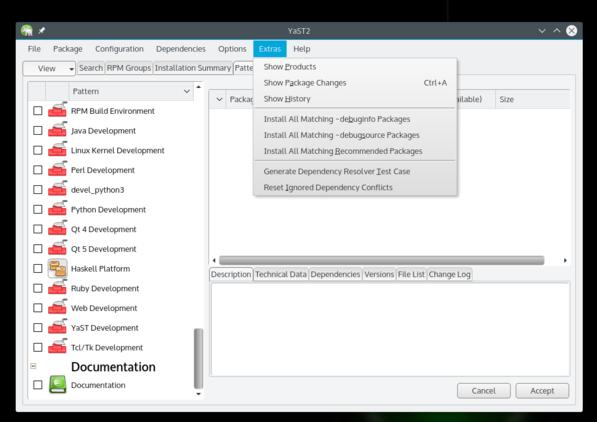This screenshot has width=597, height=422.
Task: Check the Java Development checkbox
Action: pos(38,131)
